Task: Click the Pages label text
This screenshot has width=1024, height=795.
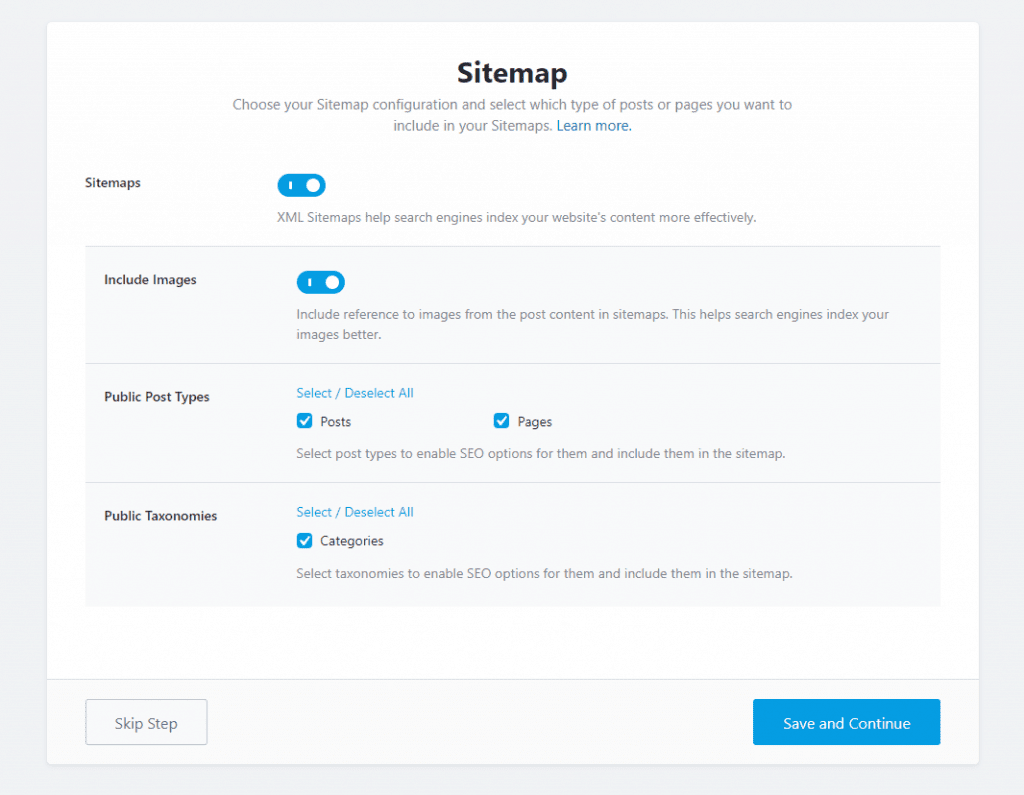Action: 535,422
